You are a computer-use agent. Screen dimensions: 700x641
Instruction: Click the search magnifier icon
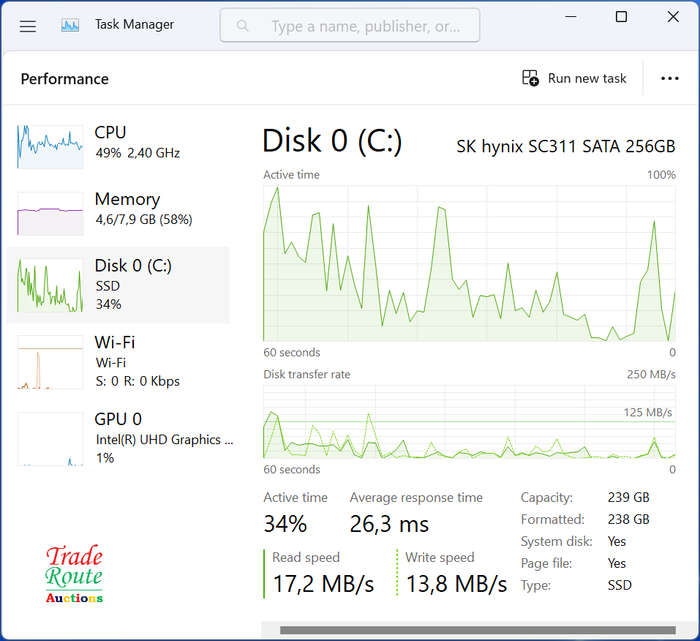click(242, 26)
